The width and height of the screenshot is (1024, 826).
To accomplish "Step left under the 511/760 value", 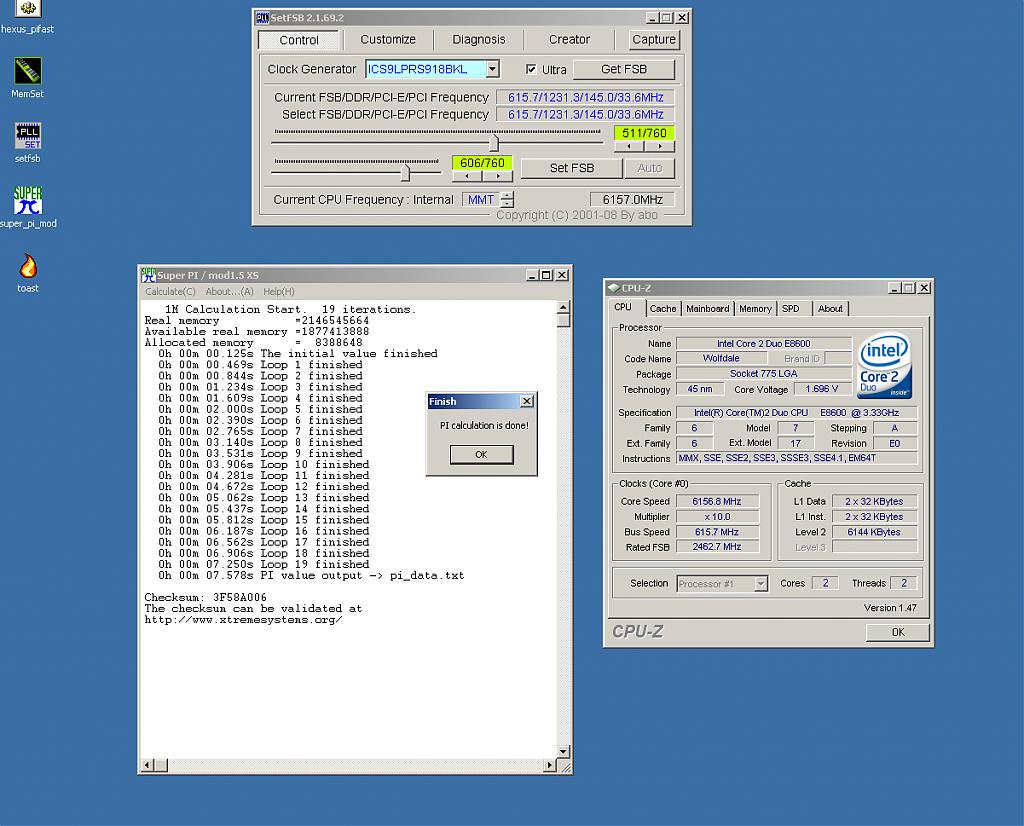I will coord(629,146).
